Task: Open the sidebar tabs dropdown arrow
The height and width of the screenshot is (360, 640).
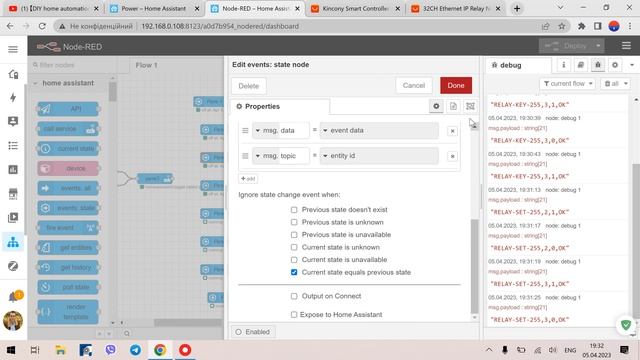Action: [x=632, y=65]
